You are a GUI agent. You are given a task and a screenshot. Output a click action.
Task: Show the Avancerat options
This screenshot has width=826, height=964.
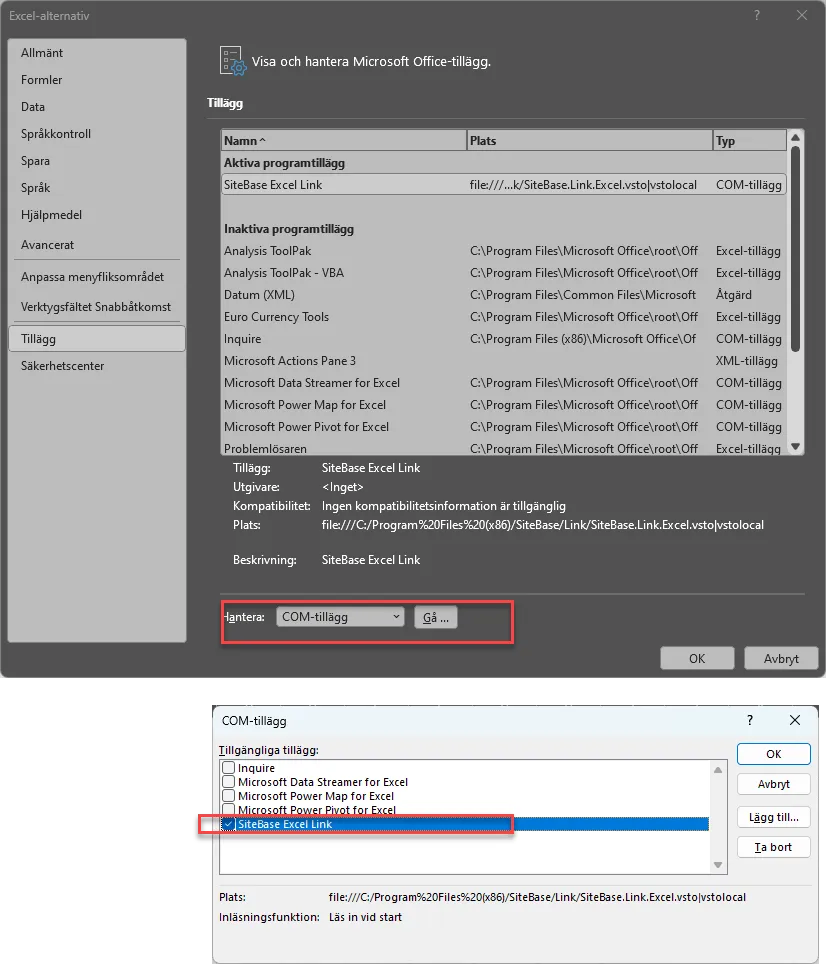[97, 245]
